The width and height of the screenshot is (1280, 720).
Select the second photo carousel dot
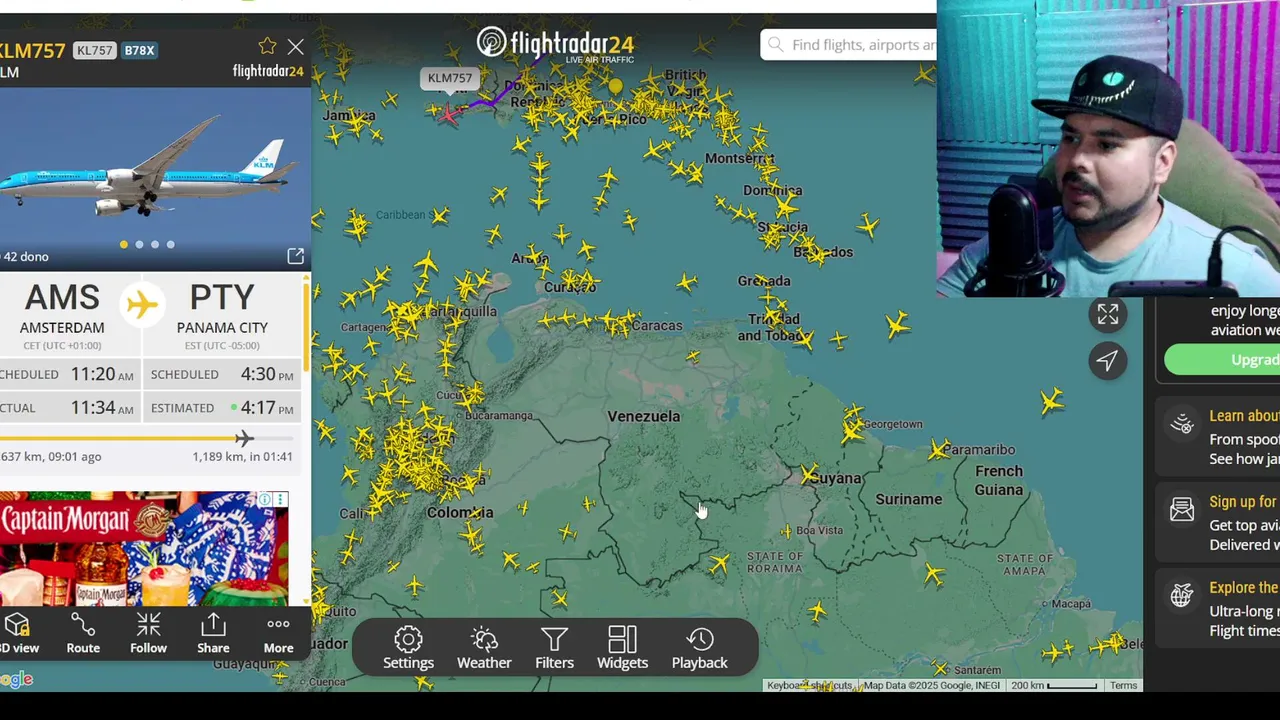pyautogui.click(x=139, y=244)
